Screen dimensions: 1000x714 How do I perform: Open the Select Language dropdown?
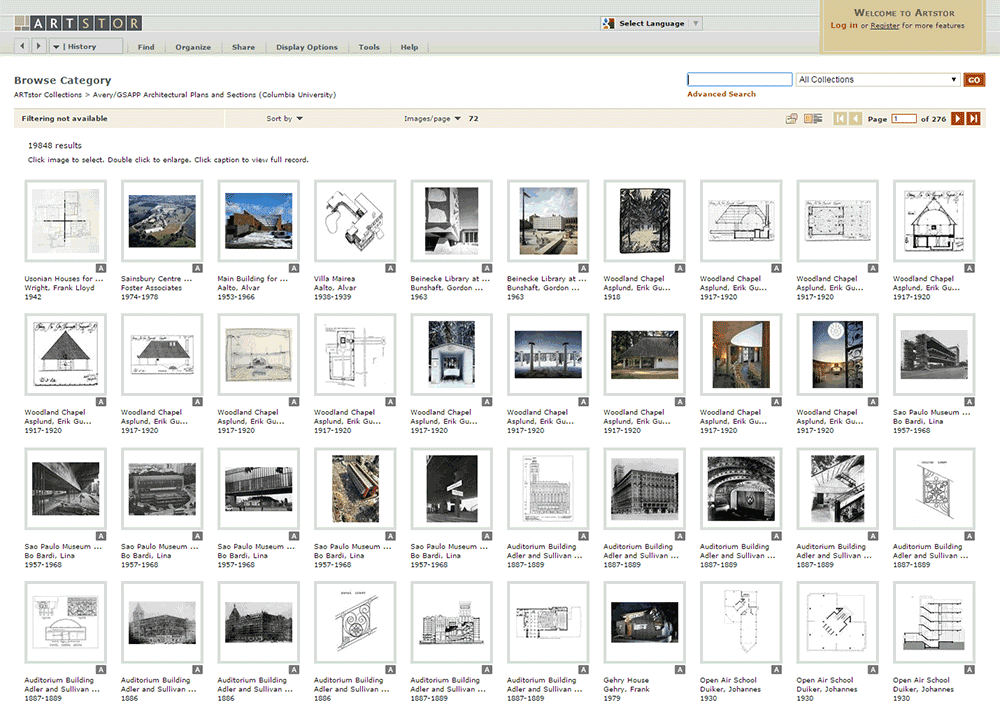(x=651, y=23)
